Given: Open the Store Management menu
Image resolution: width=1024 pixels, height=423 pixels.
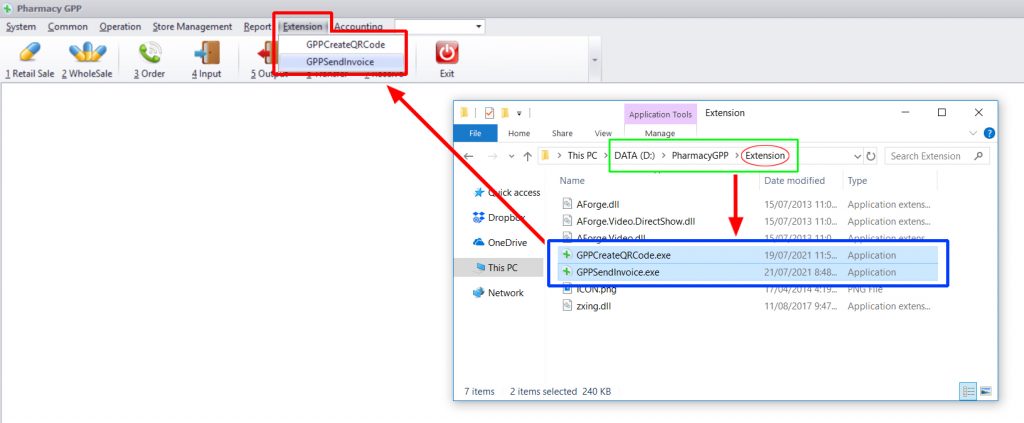Looking at the screenshot, I should (192, 27).
